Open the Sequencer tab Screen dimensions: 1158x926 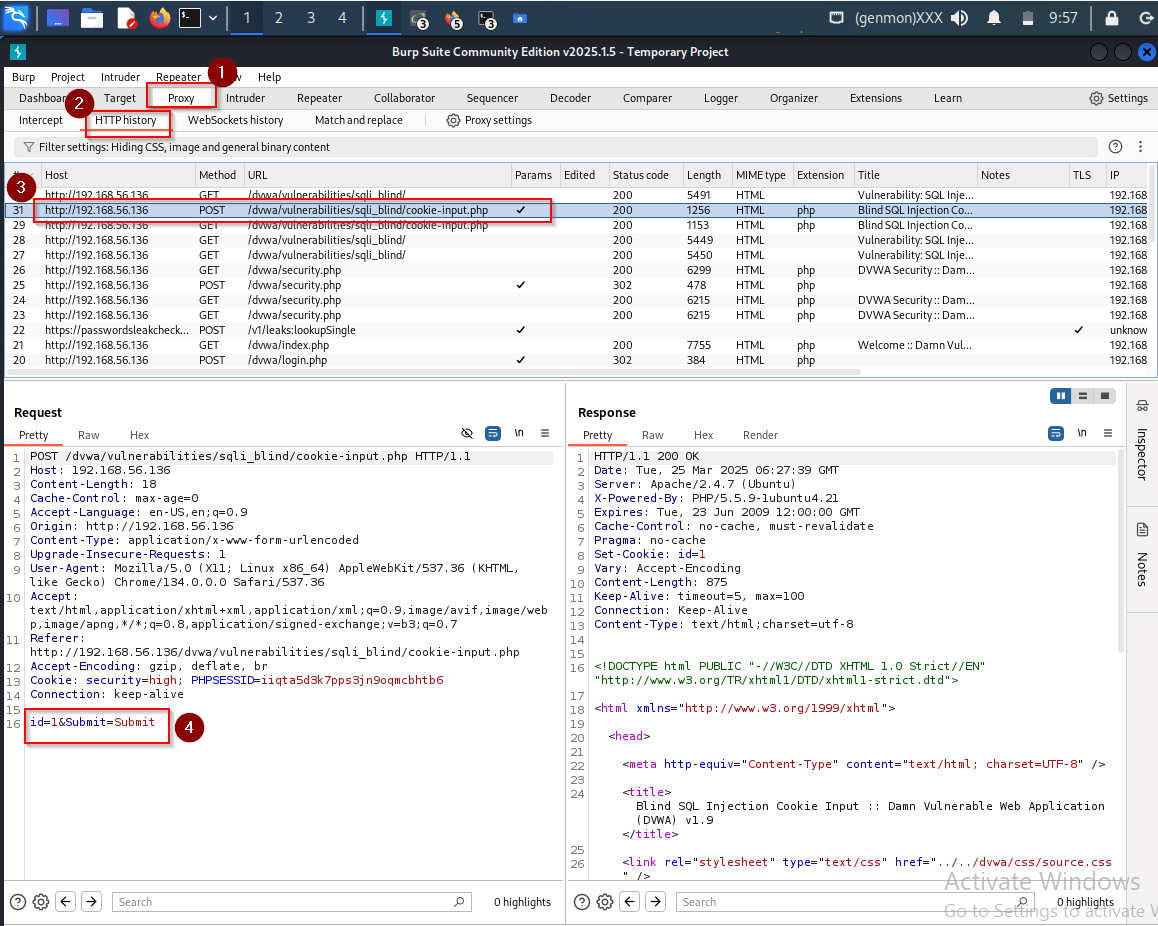(x=492, y=98)
